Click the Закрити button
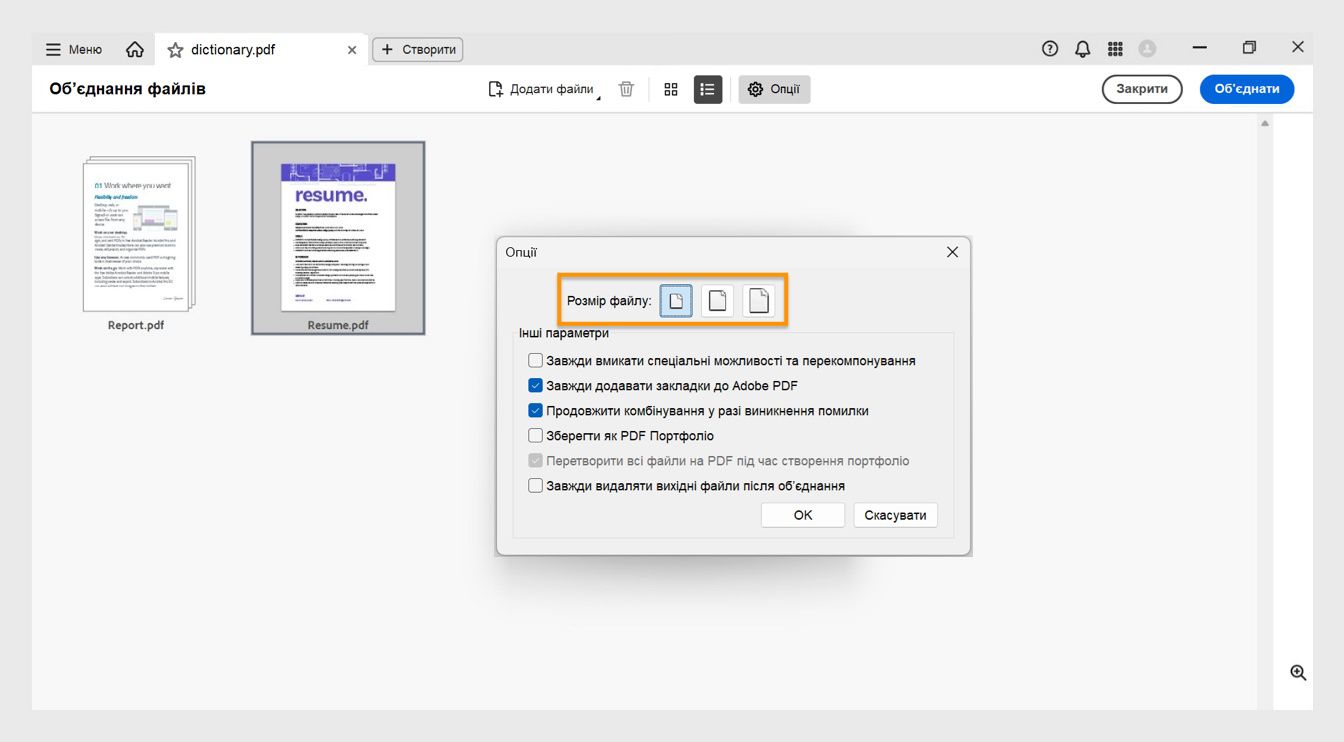Viewport: 1344px width, 742px height. [x=1142, y=89]
